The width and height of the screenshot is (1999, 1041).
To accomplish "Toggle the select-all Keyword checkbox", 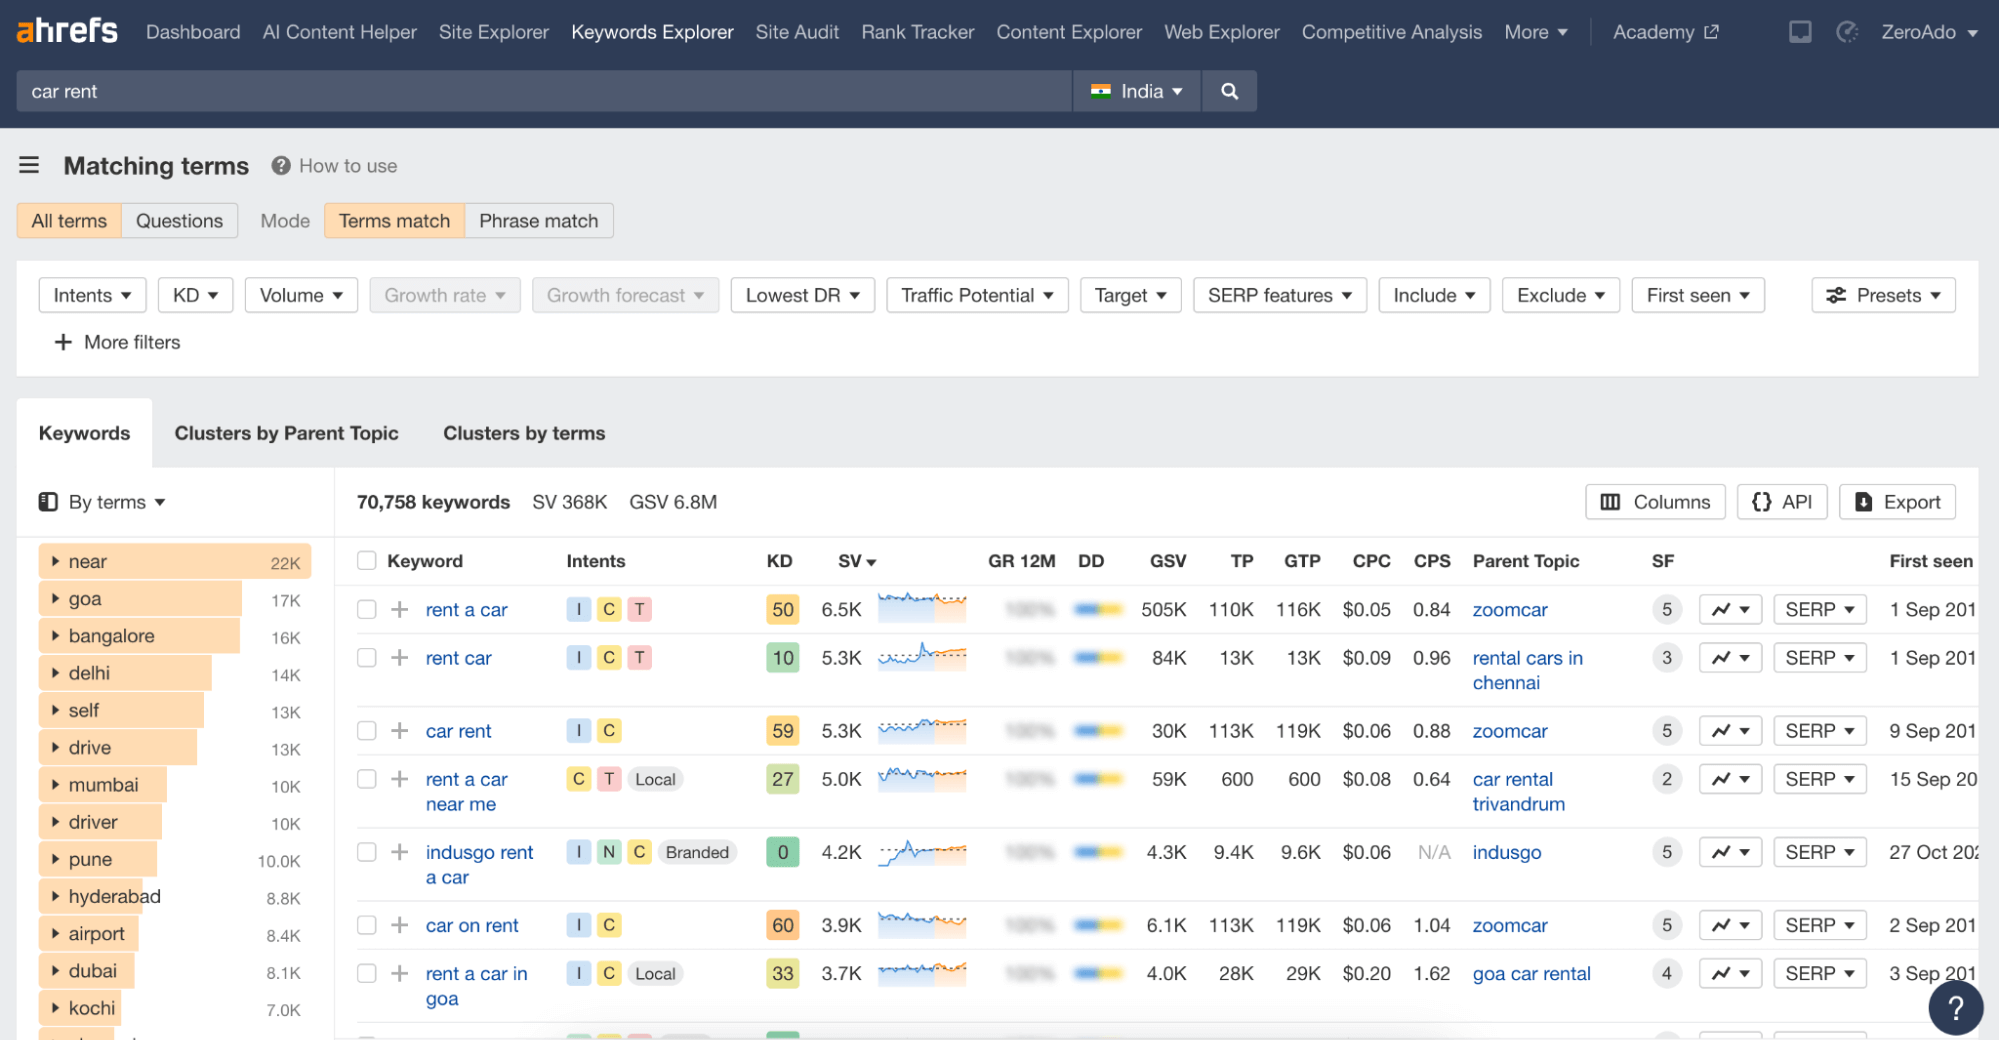I will pos(367,561).
